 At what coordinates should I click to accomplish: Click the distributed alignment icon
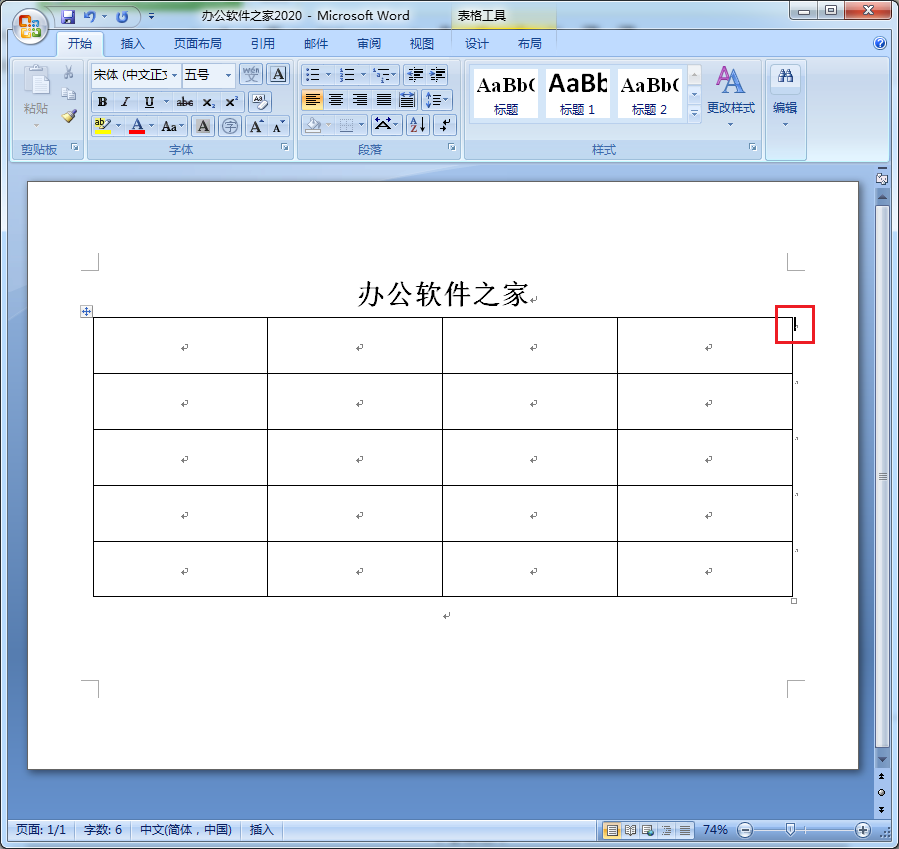coord(406,100)
